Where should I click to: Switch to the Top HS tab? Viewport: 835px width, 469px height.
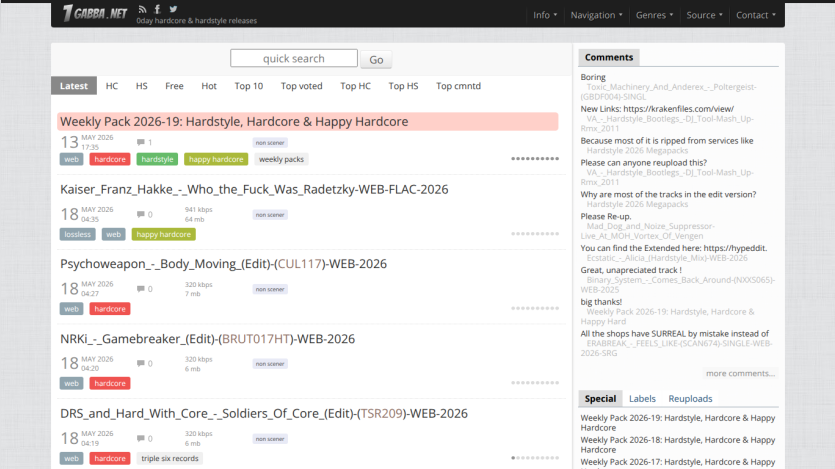tap(403, 86)
